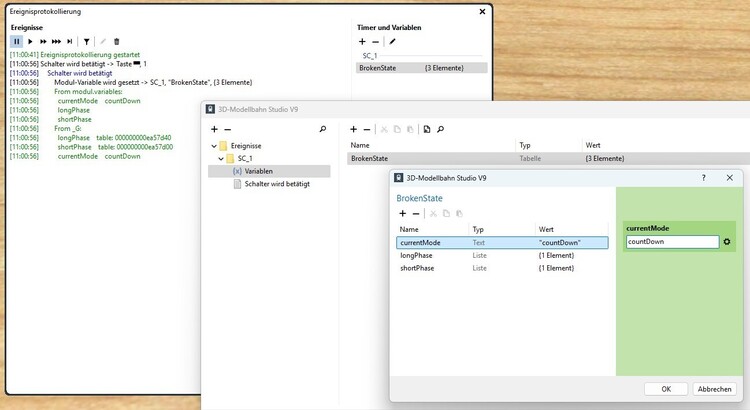Close the Ereignisprotokollierung window
The image size is (750, 410).
[x=482, y=11]
